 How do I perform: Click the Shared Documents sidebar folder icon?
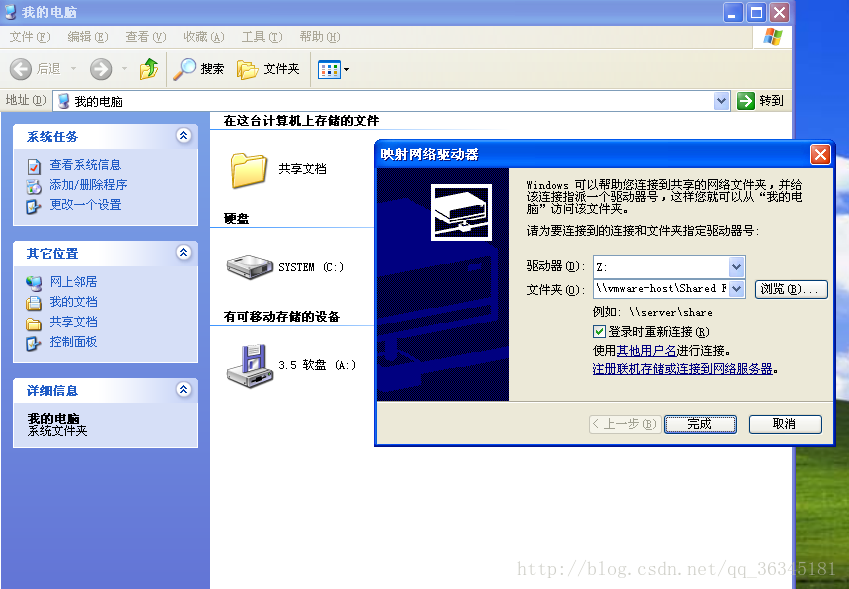point(34,324)
